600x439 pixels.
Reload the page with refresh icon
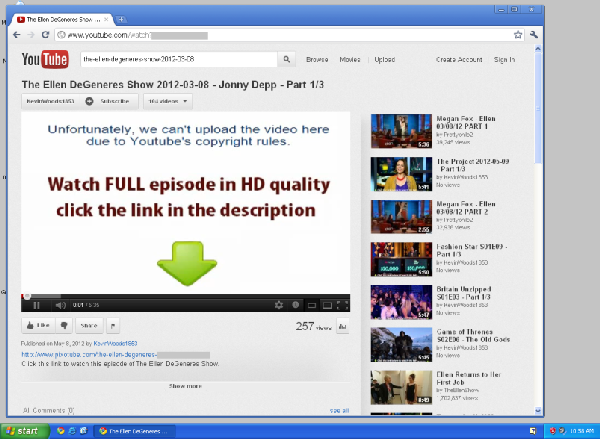pyautogui.click(x=45, y=35)
